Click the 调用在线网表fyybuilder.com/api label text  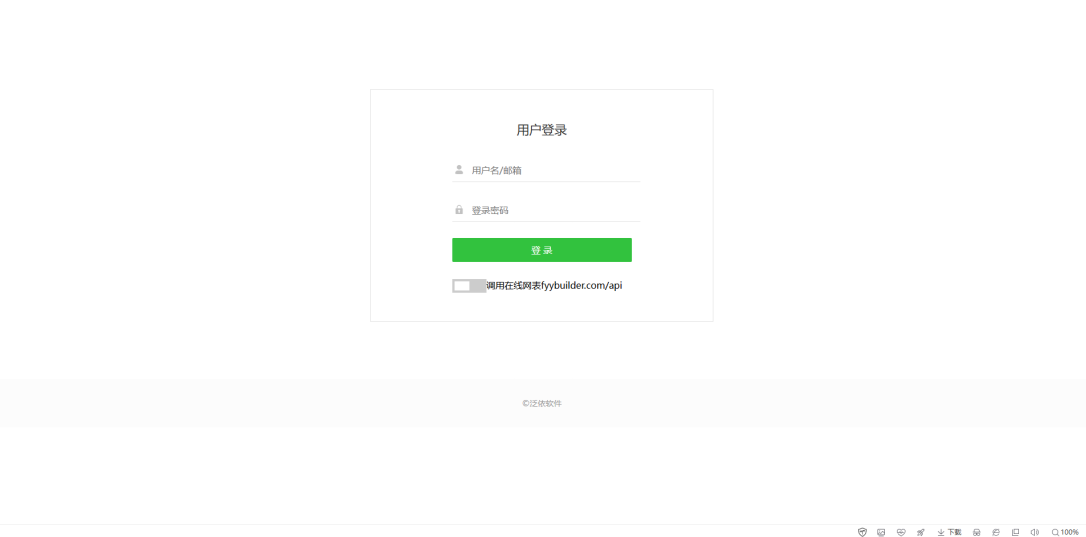coord(554,285)
